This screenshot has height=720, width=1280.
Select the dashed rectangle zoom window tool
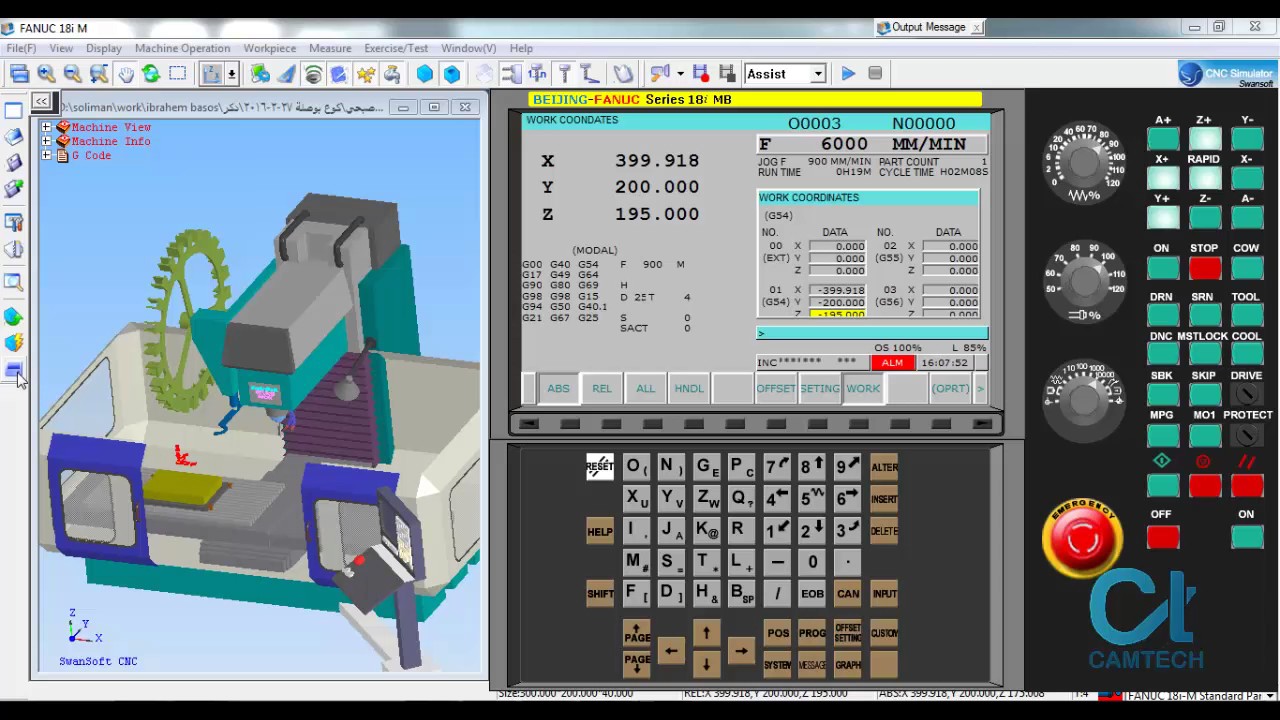coord(178,74)
